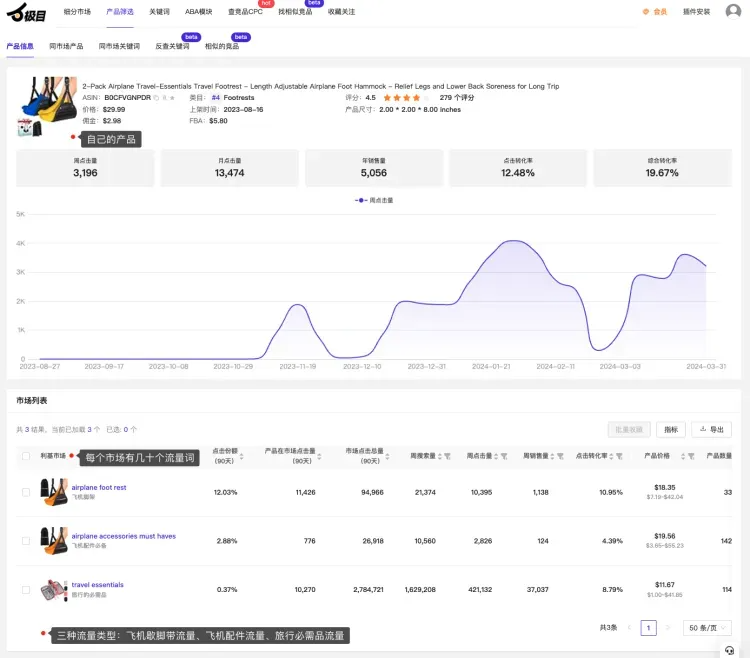750x658 pixels.
Task: Click the 会员 membership crown icon
Action: [646, 12]
